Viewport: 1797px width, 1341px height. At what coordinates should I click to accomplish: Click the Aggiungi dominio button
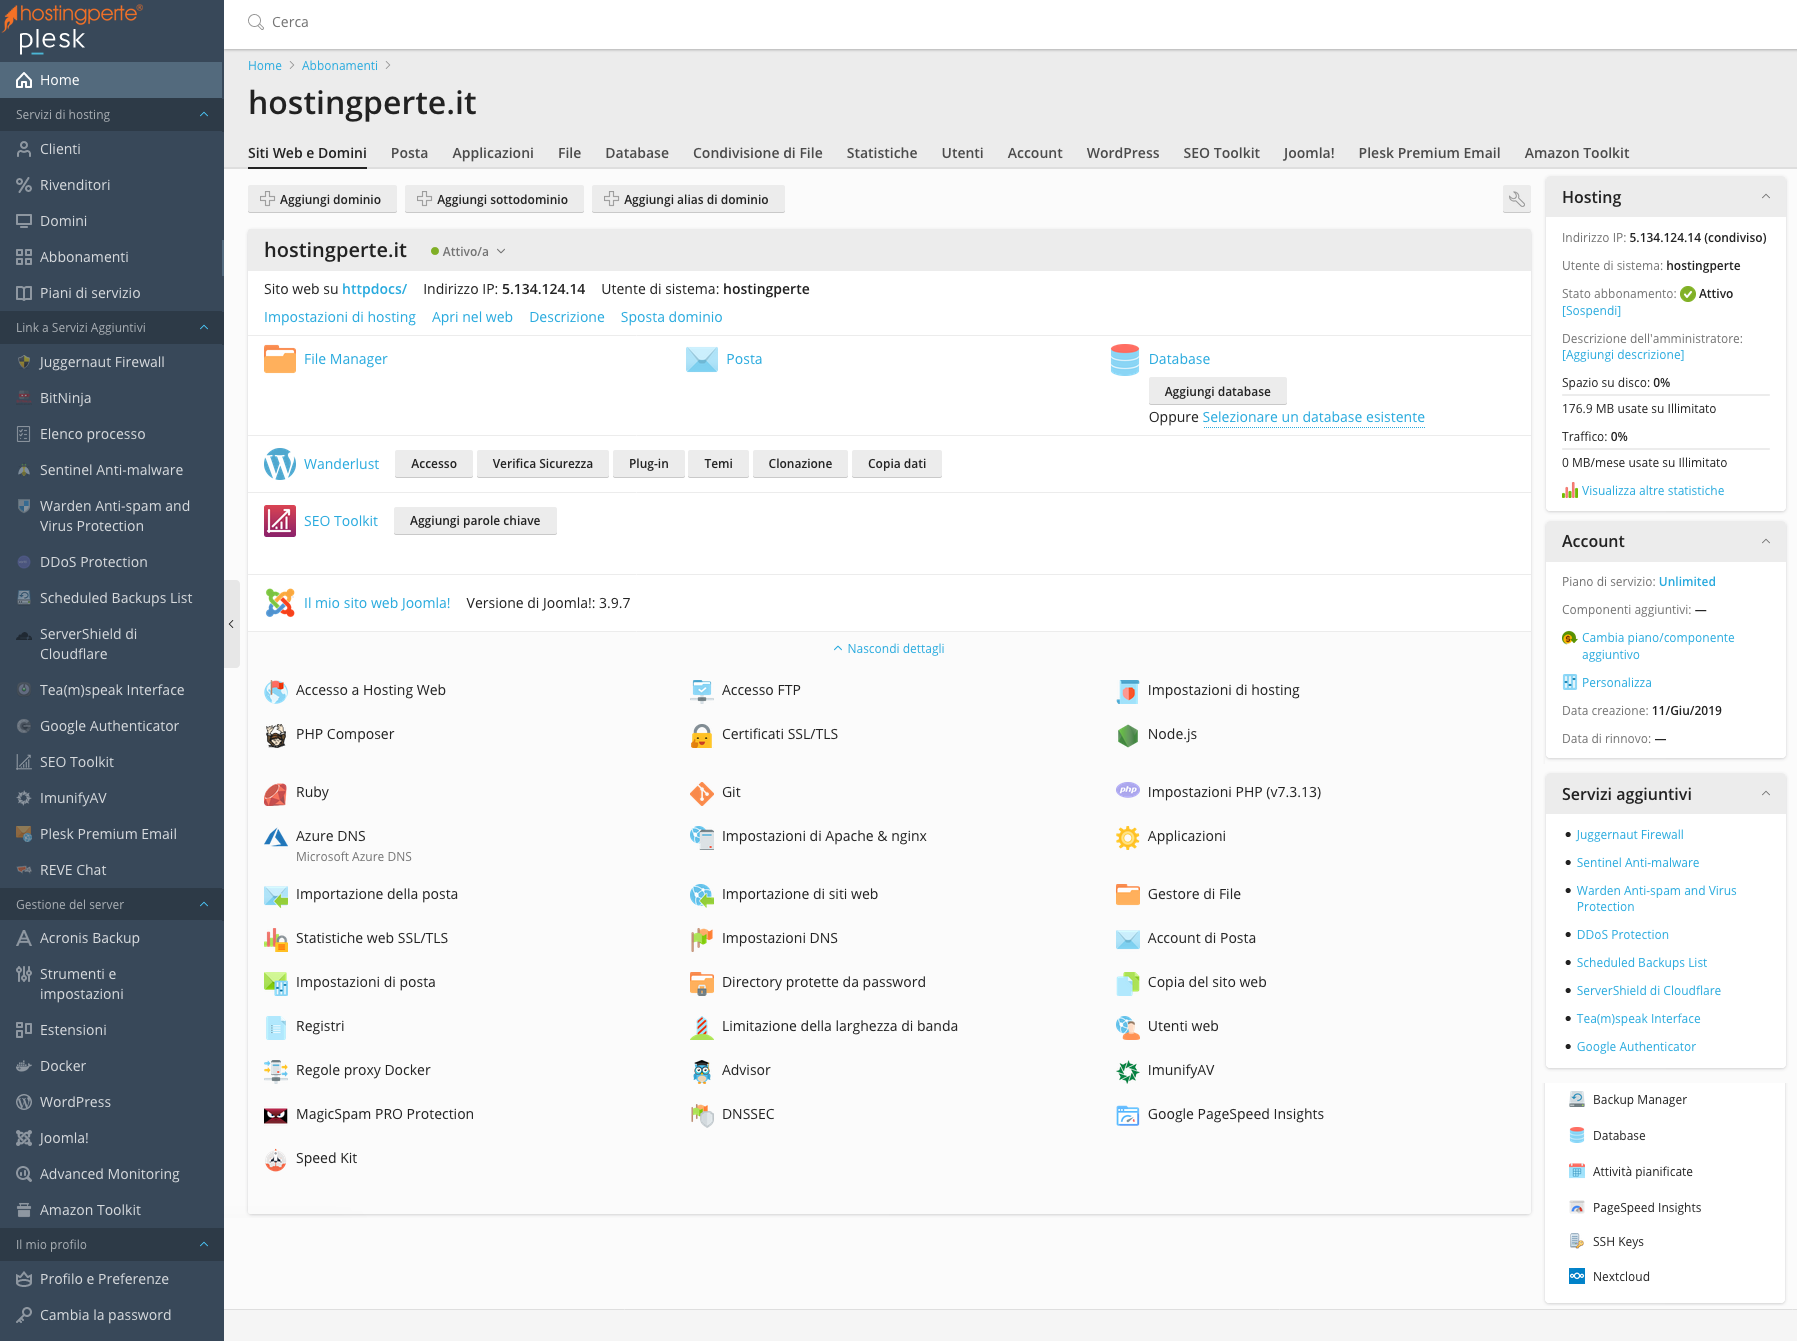point(321,200)
